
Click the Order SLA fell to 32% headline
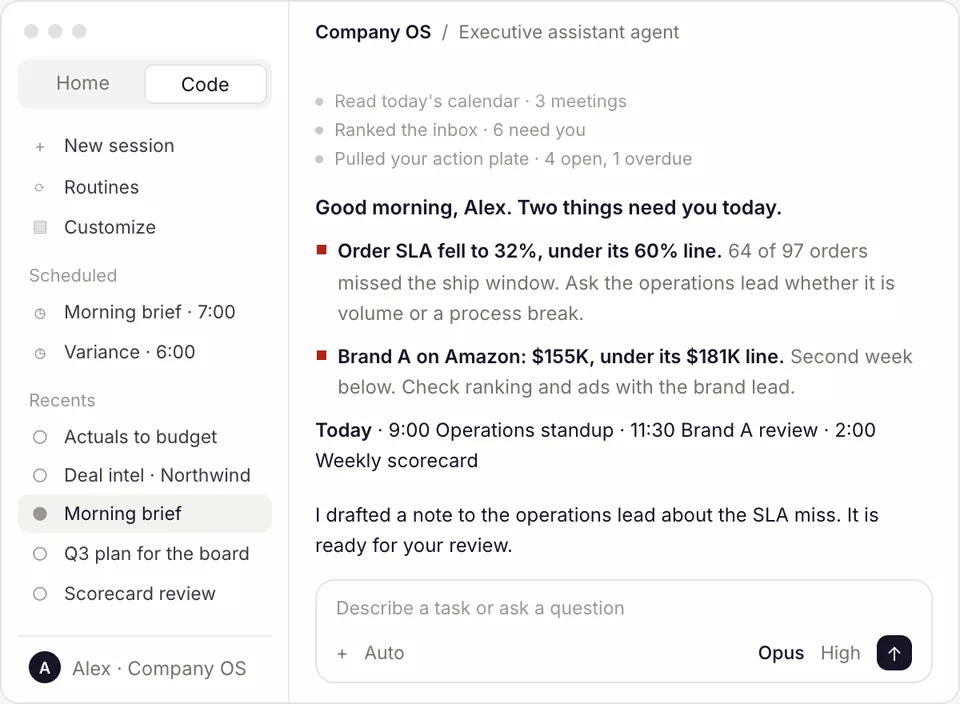coord(530,251)
